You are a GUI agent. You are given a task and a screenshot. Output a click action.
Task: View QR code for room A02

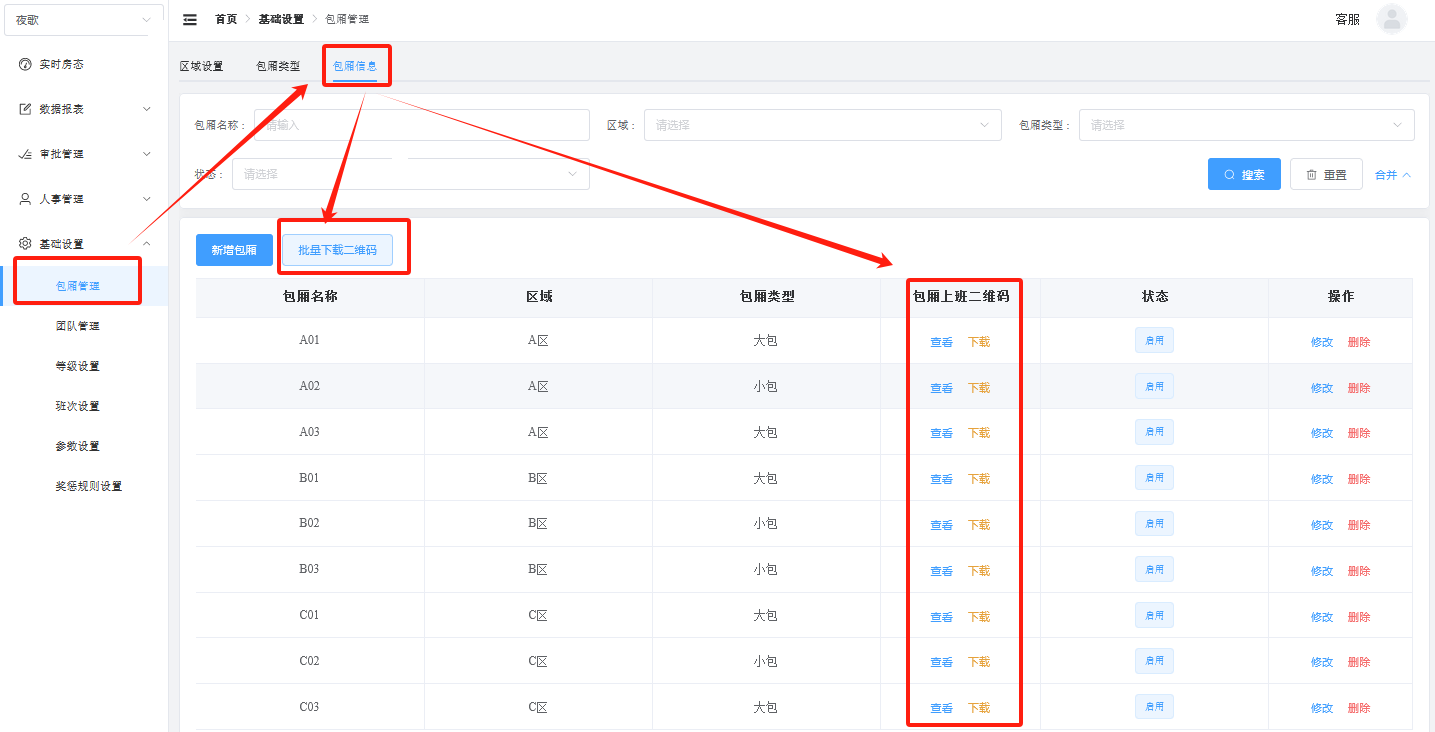pyautogui.click(x=941, y=388)
